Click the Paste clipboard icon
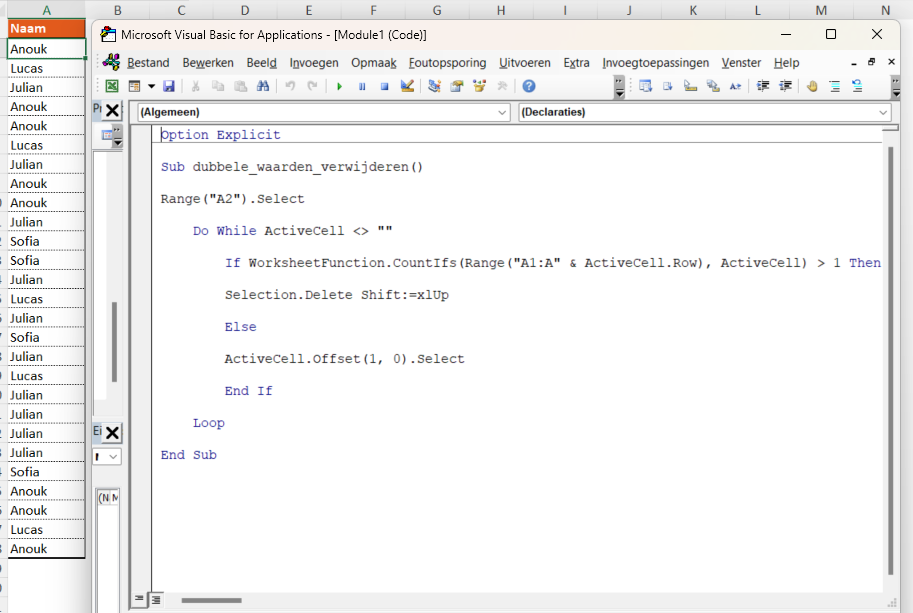The image size is (913, 613). [x=240, y=86]
